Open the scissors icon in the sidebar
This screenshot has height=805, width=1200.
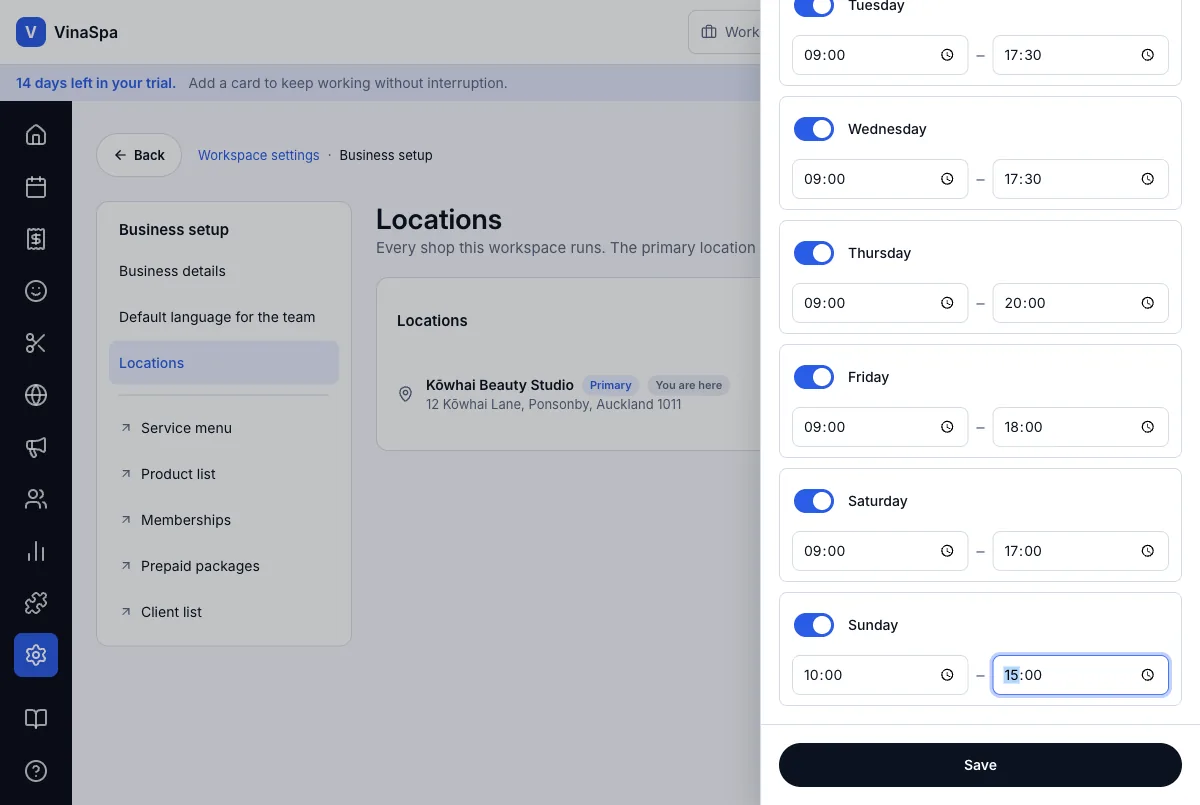pos(36,343)
